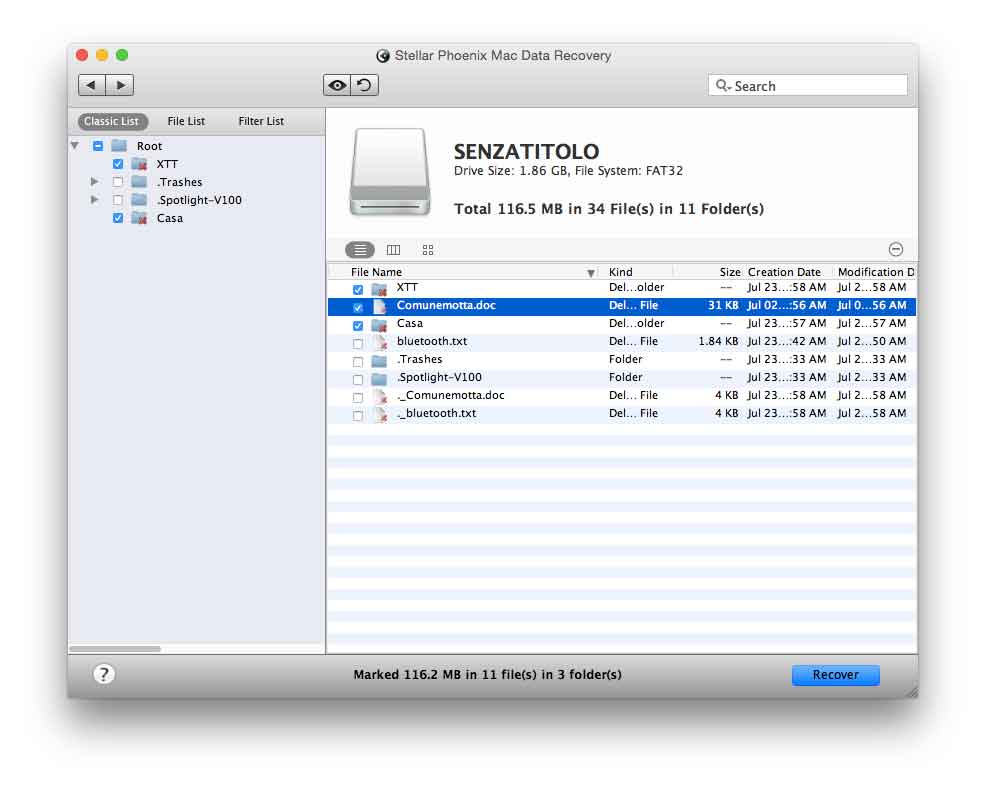The width and height of the screenshot is (986, 790).
Task: Sort by the Creation Date column header
Action: tap(787, 272)
